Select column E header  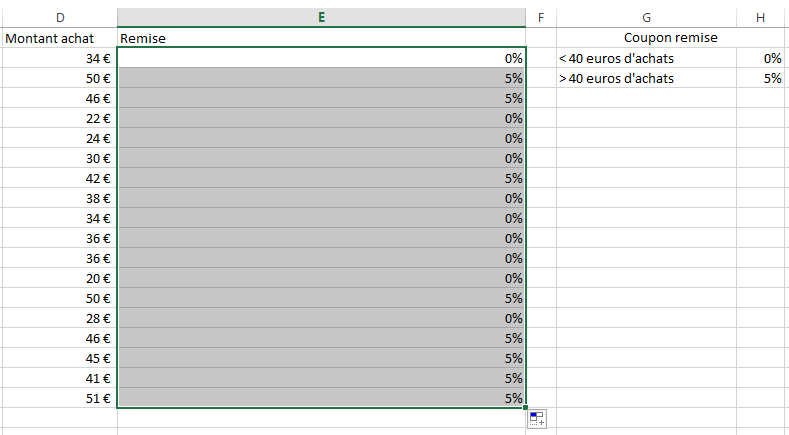pyautogui.click(x=322, y=18)
